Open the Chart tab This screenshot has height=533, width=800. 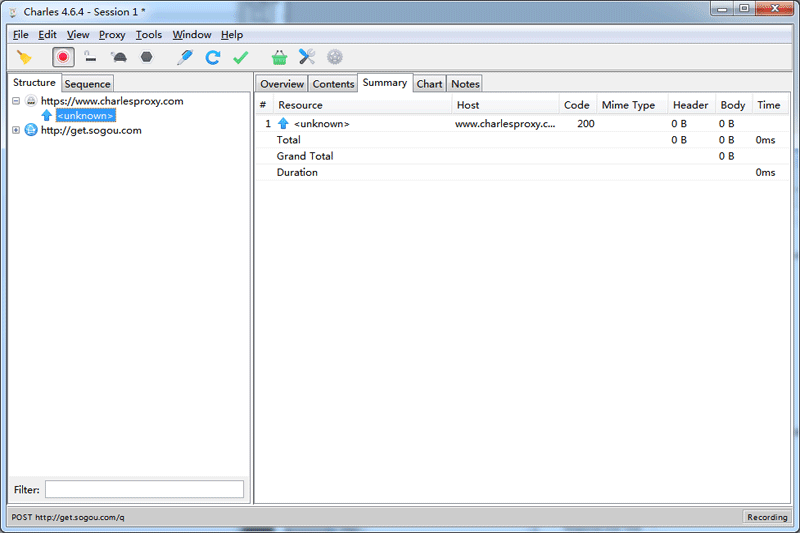point(429,84)
